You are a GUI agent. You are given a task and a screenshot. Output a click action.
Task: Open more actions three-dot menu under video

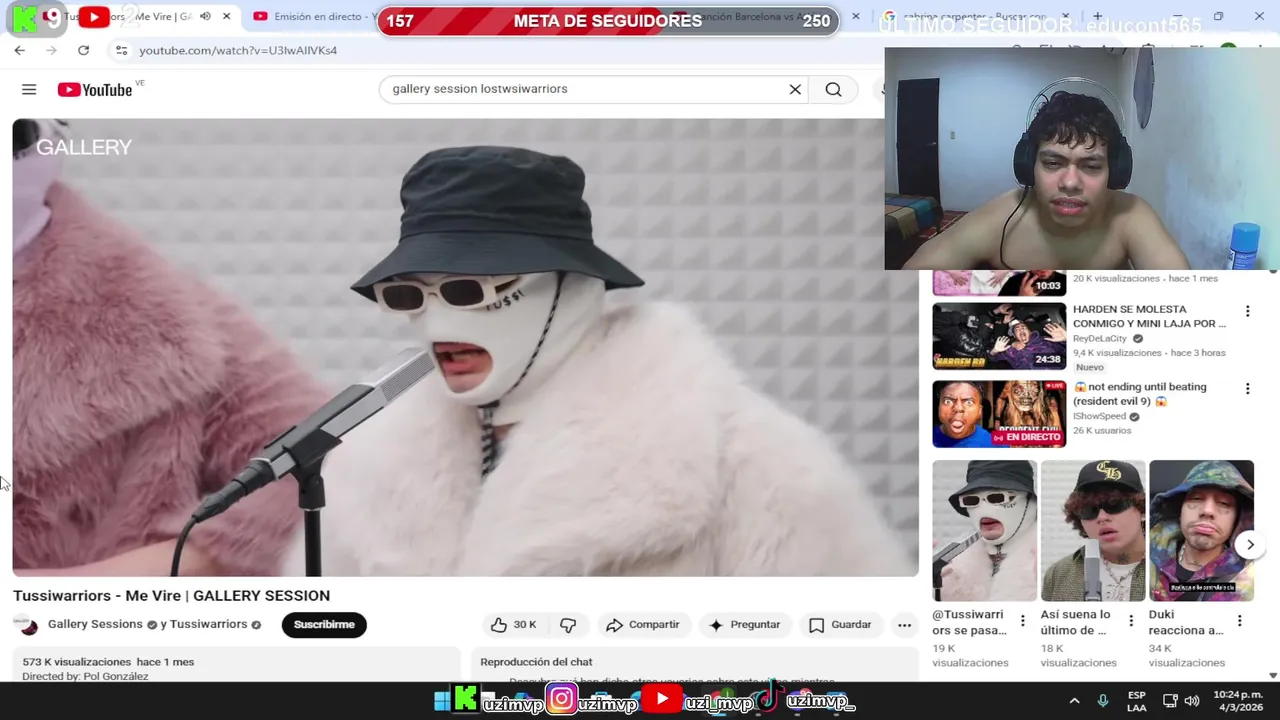pyautogui.click(x=904, y=625)
